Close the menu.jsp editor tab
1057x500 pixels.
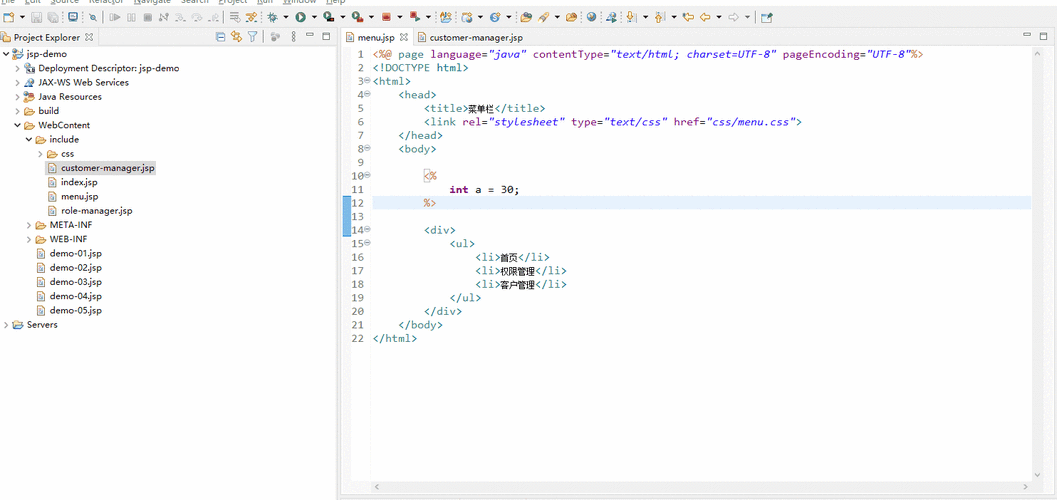404,37
